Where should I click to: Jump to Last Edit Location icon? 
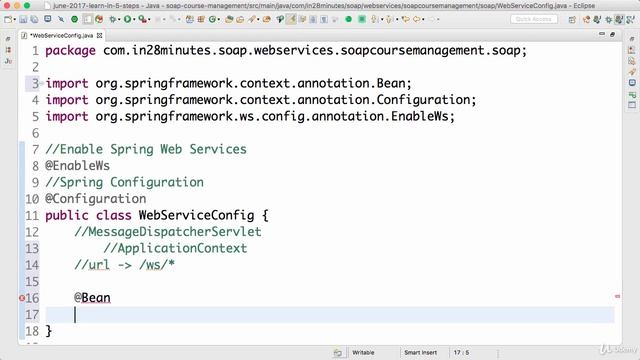(405, 19)
